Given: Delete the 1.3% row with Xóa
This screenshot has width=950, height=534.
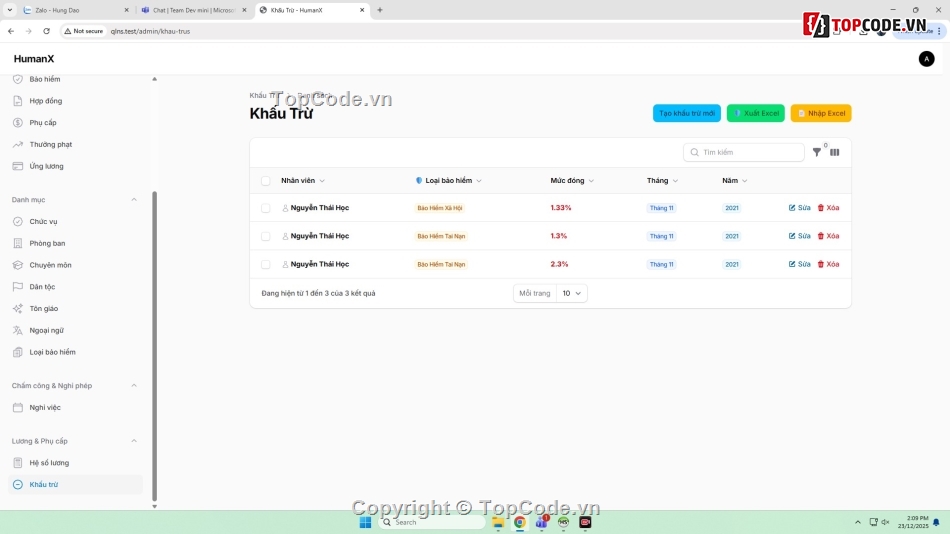Looking at the screenshot, I should [x=828, y=236].
